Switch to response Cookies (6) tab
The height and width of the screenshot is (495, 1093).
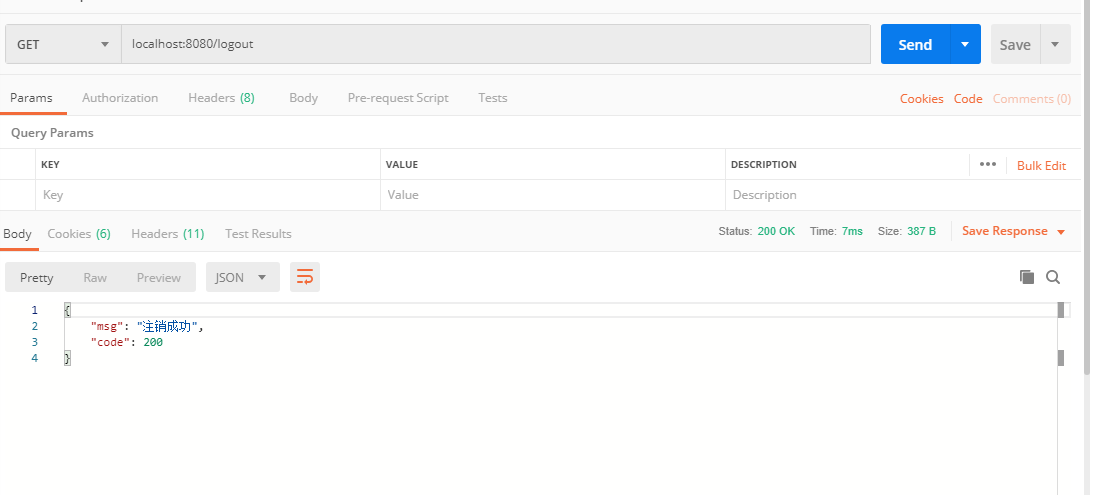pyautogui.click(x=79, y=234)
